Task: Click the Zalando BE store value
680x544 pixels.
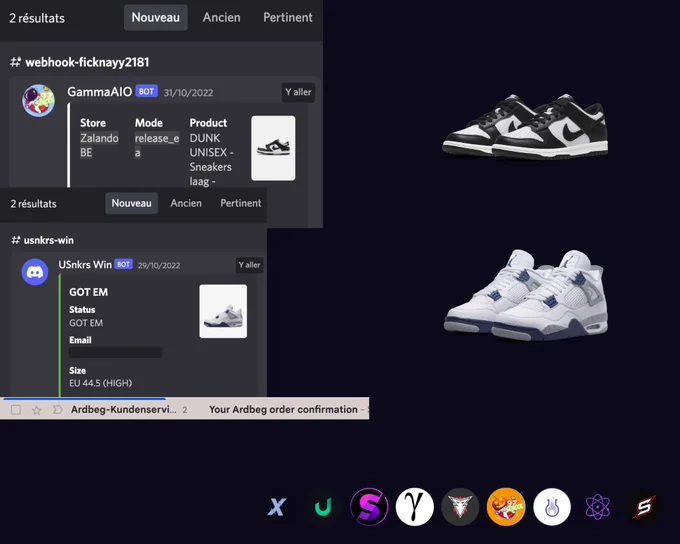Action: (99, 145)
